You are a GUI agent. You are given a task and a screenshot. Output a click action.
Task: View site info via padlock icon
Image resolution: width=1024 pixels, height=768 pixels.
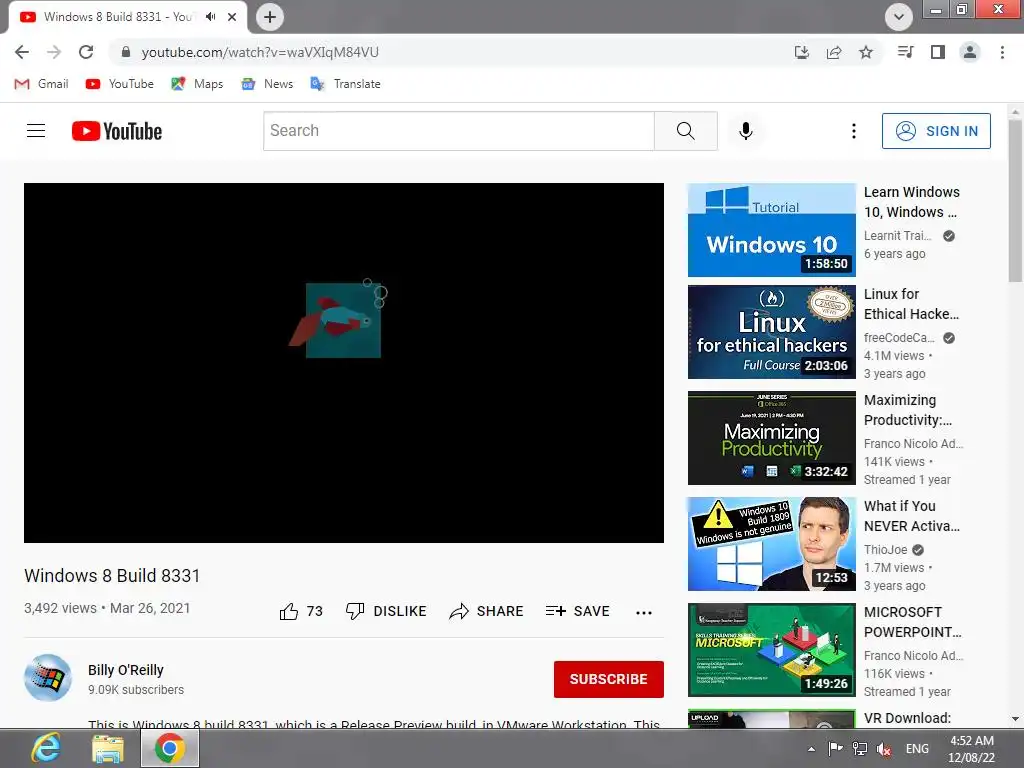[127, 52]
